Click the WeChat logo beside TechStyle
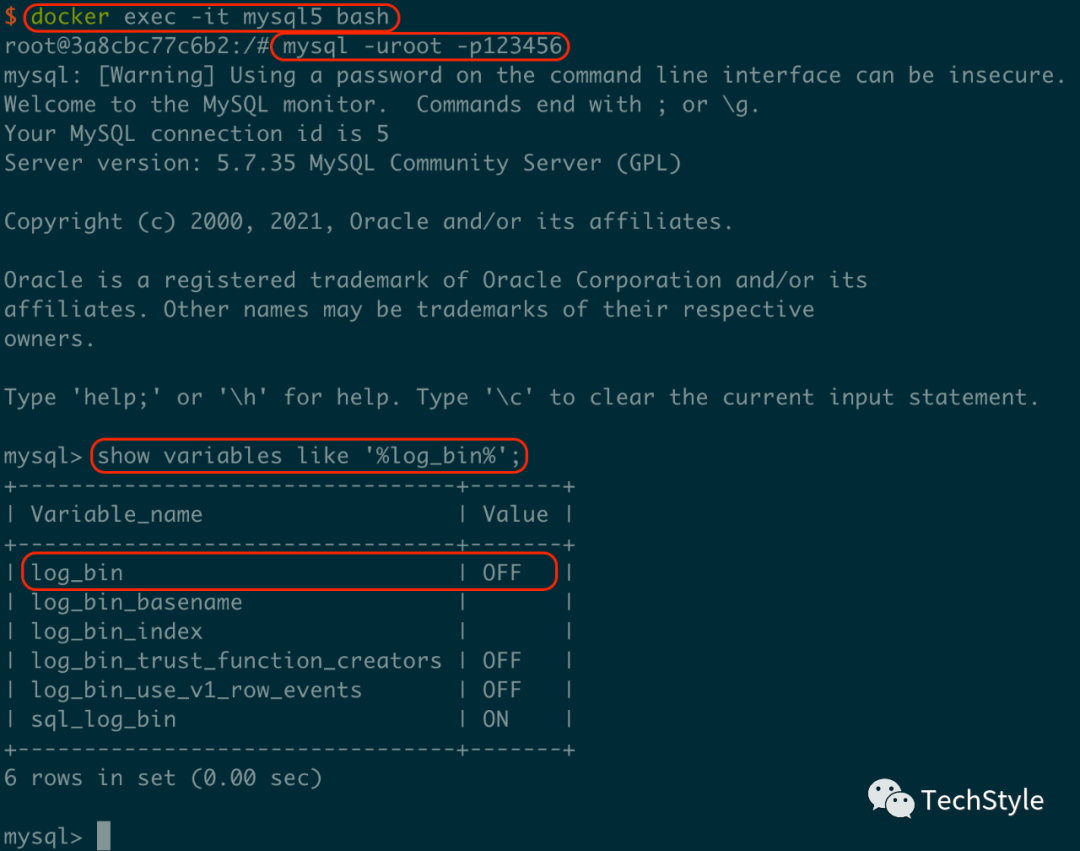The width and height of the screenshot is (1080, 851). 890,799
